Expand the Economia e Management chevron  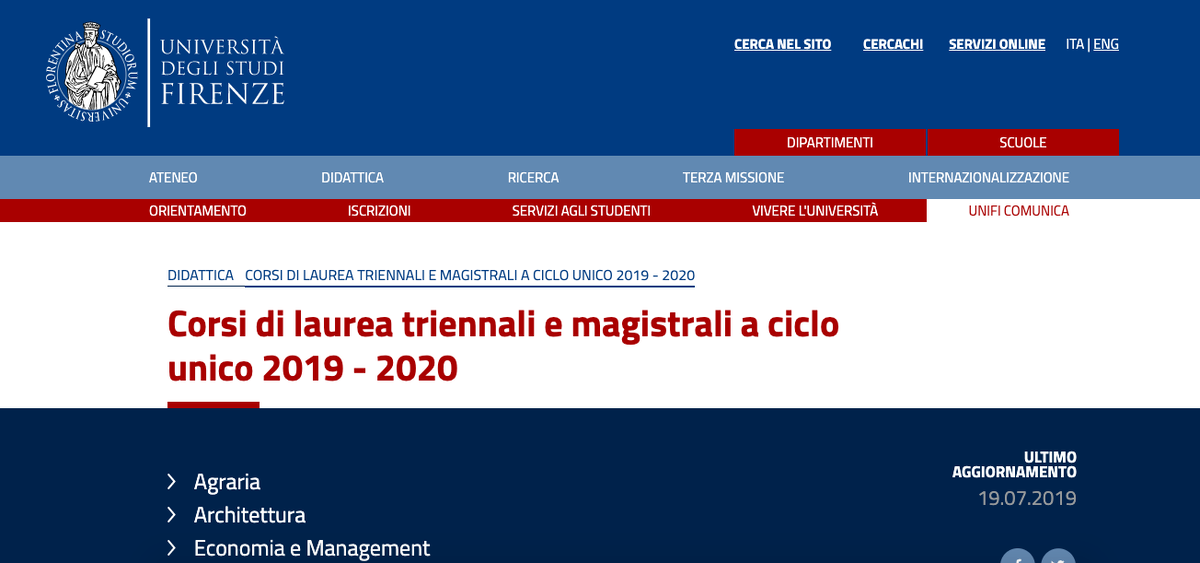pos(172,548)
